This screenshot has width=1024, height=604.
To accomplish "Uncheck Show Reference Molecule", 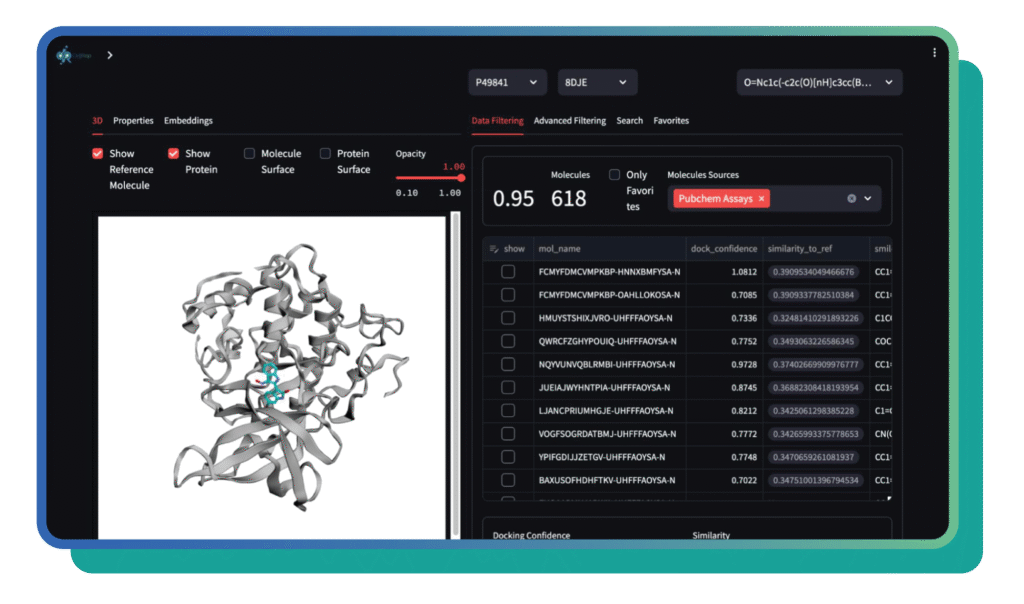I will [x=98, y=154].
